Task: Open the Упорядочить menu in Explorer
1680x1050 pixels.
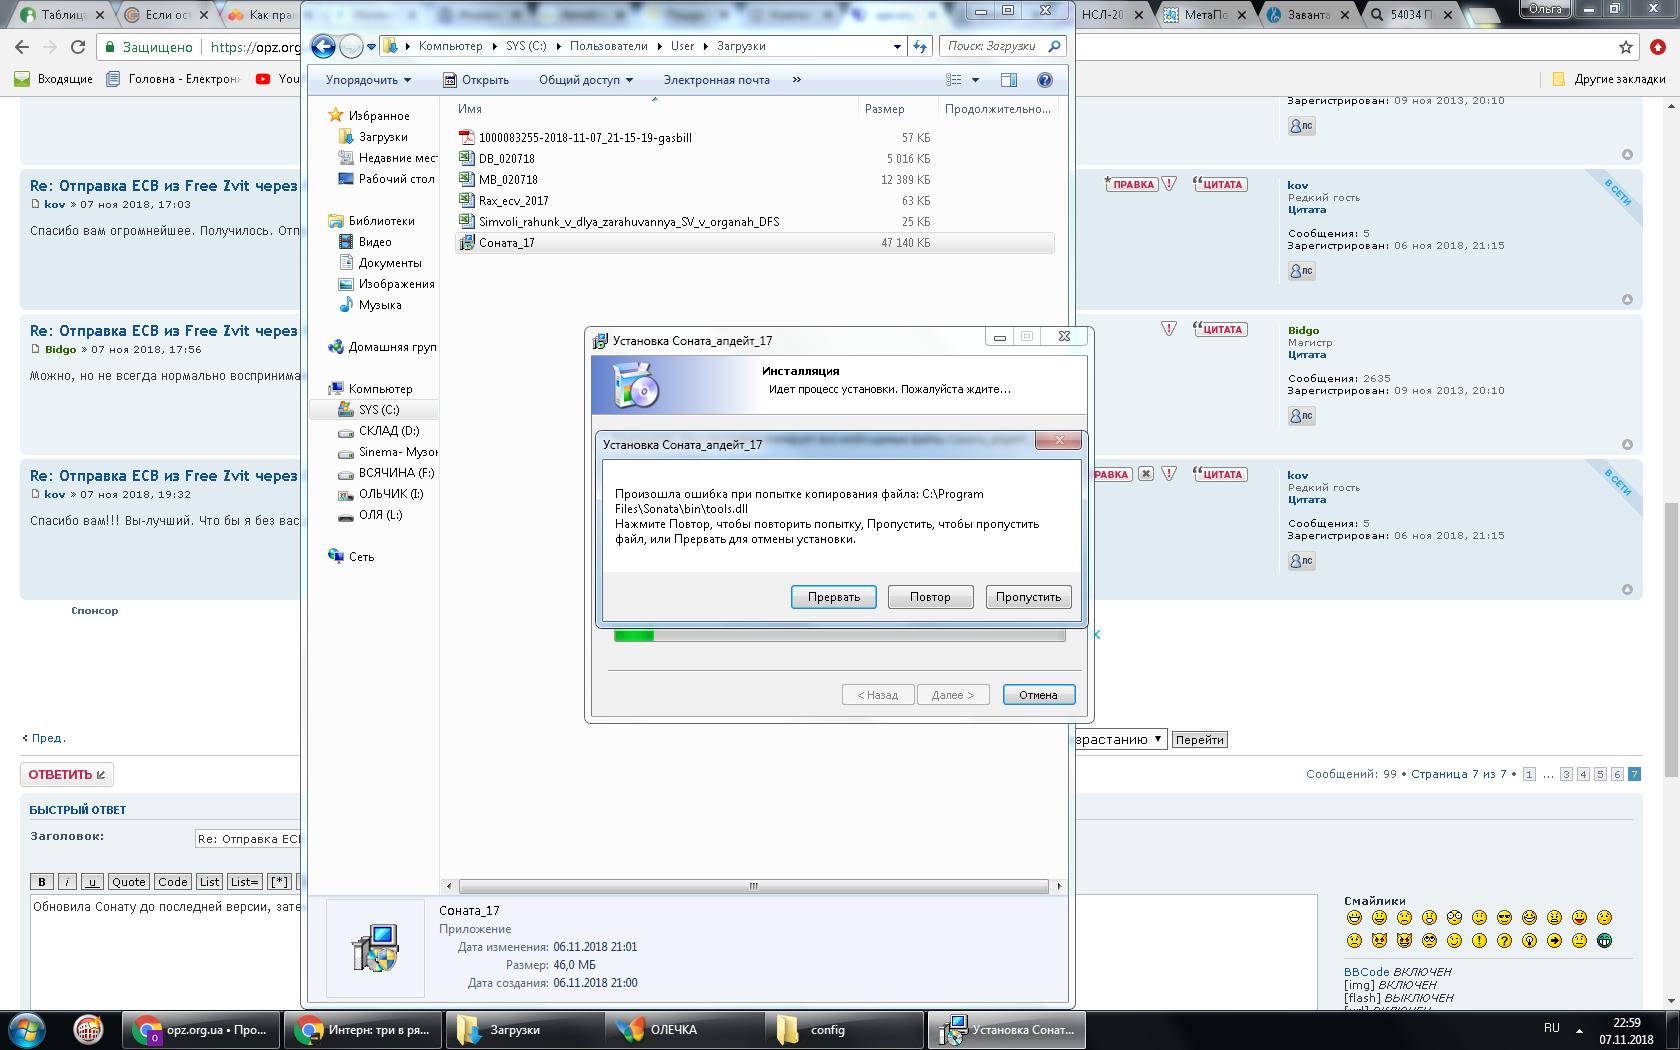Action: click(368, 80)
